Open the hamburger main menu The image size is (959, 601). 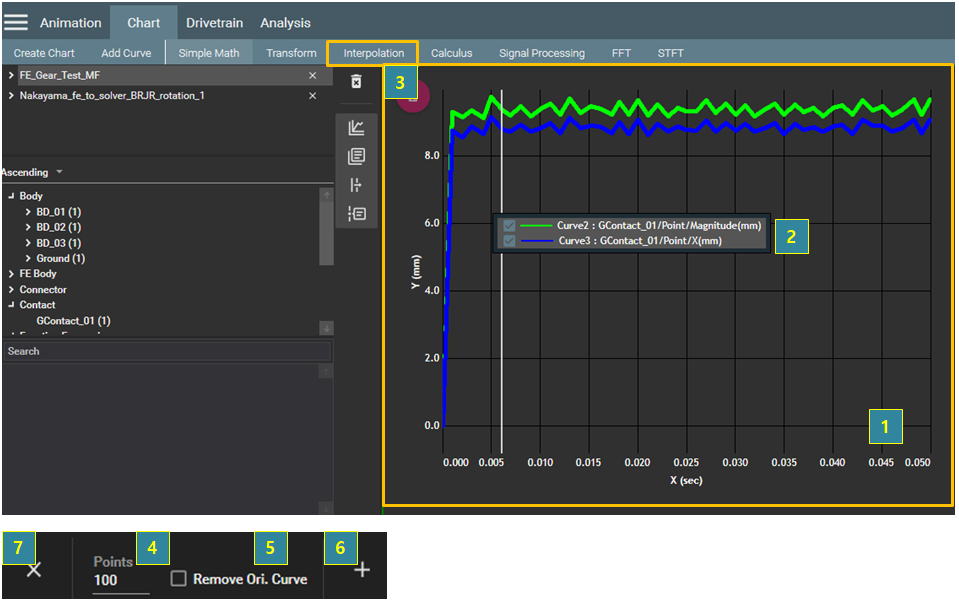pyautogui.click(x=17, y=22)
